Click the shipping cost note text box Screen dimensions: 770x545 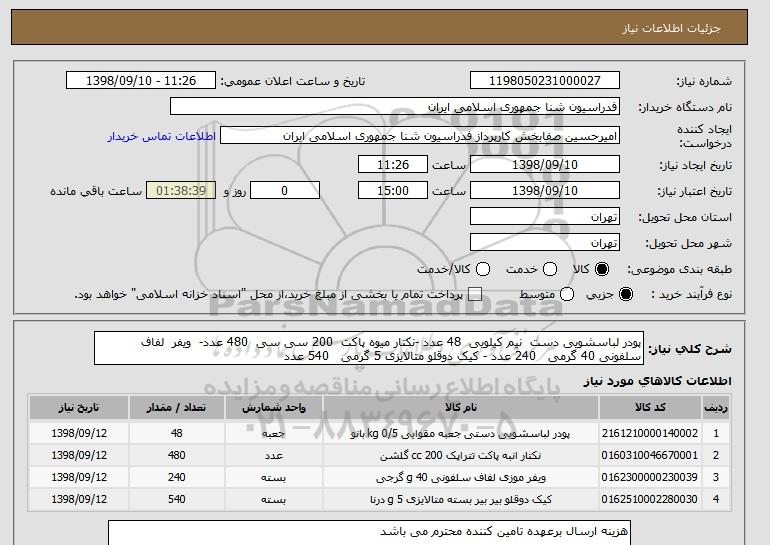pos(369,533)
